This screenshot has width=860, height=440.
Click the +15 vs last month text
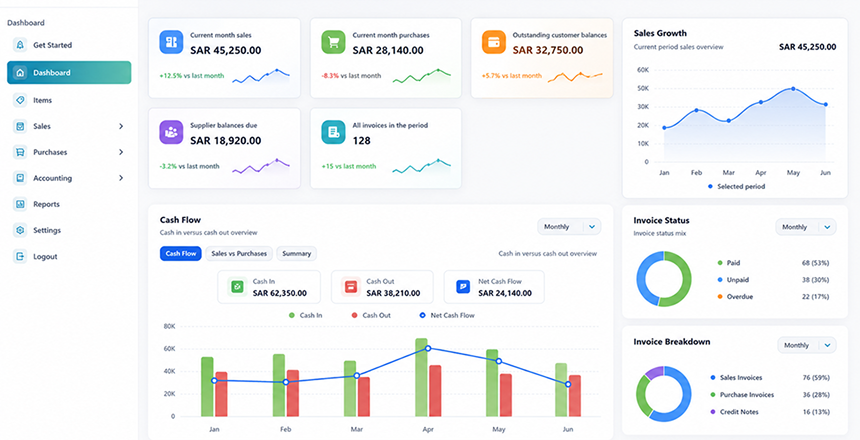(x=349, y=166)
